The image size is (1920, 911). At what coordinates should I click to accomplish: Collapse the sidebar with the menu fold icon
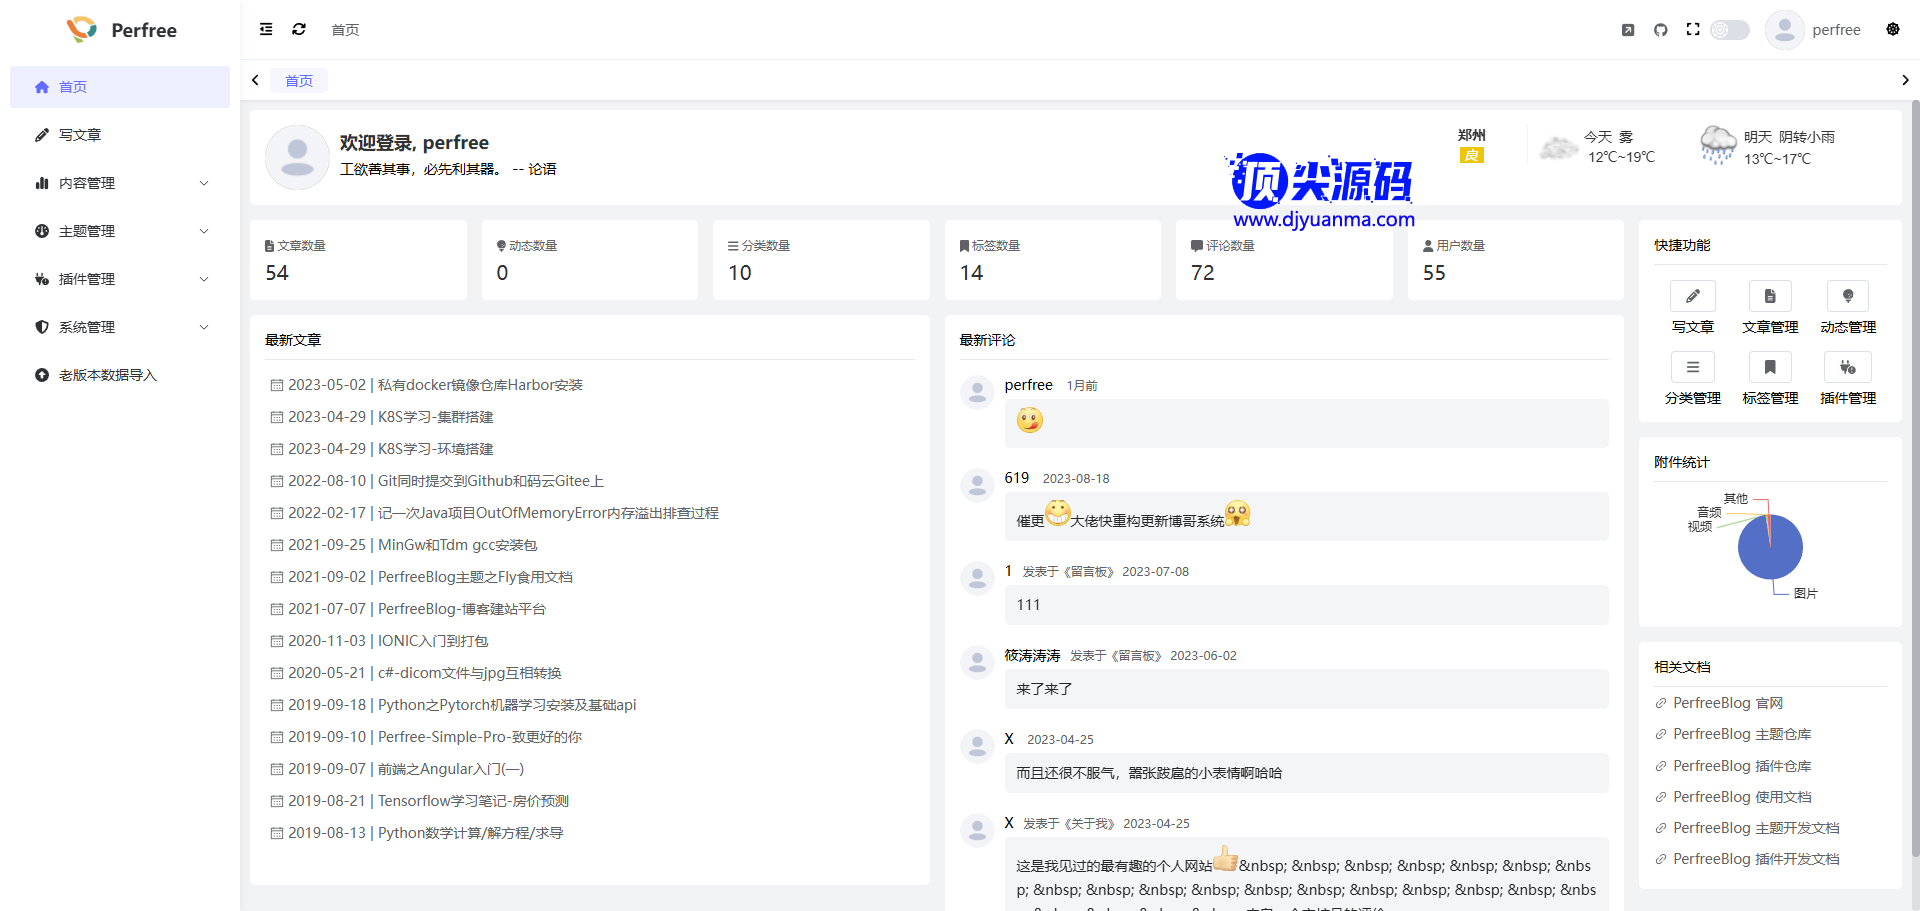click(x=266, y=30)
